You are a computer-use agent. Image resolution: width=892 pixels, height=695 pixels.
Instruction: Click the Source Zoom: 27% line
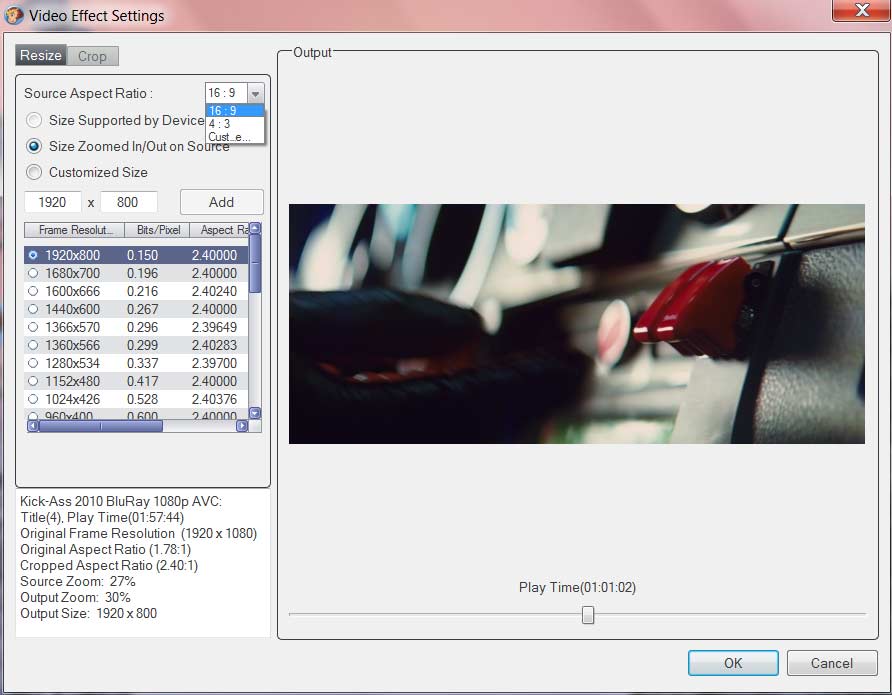pyautogui.click(x=78, y=581)
